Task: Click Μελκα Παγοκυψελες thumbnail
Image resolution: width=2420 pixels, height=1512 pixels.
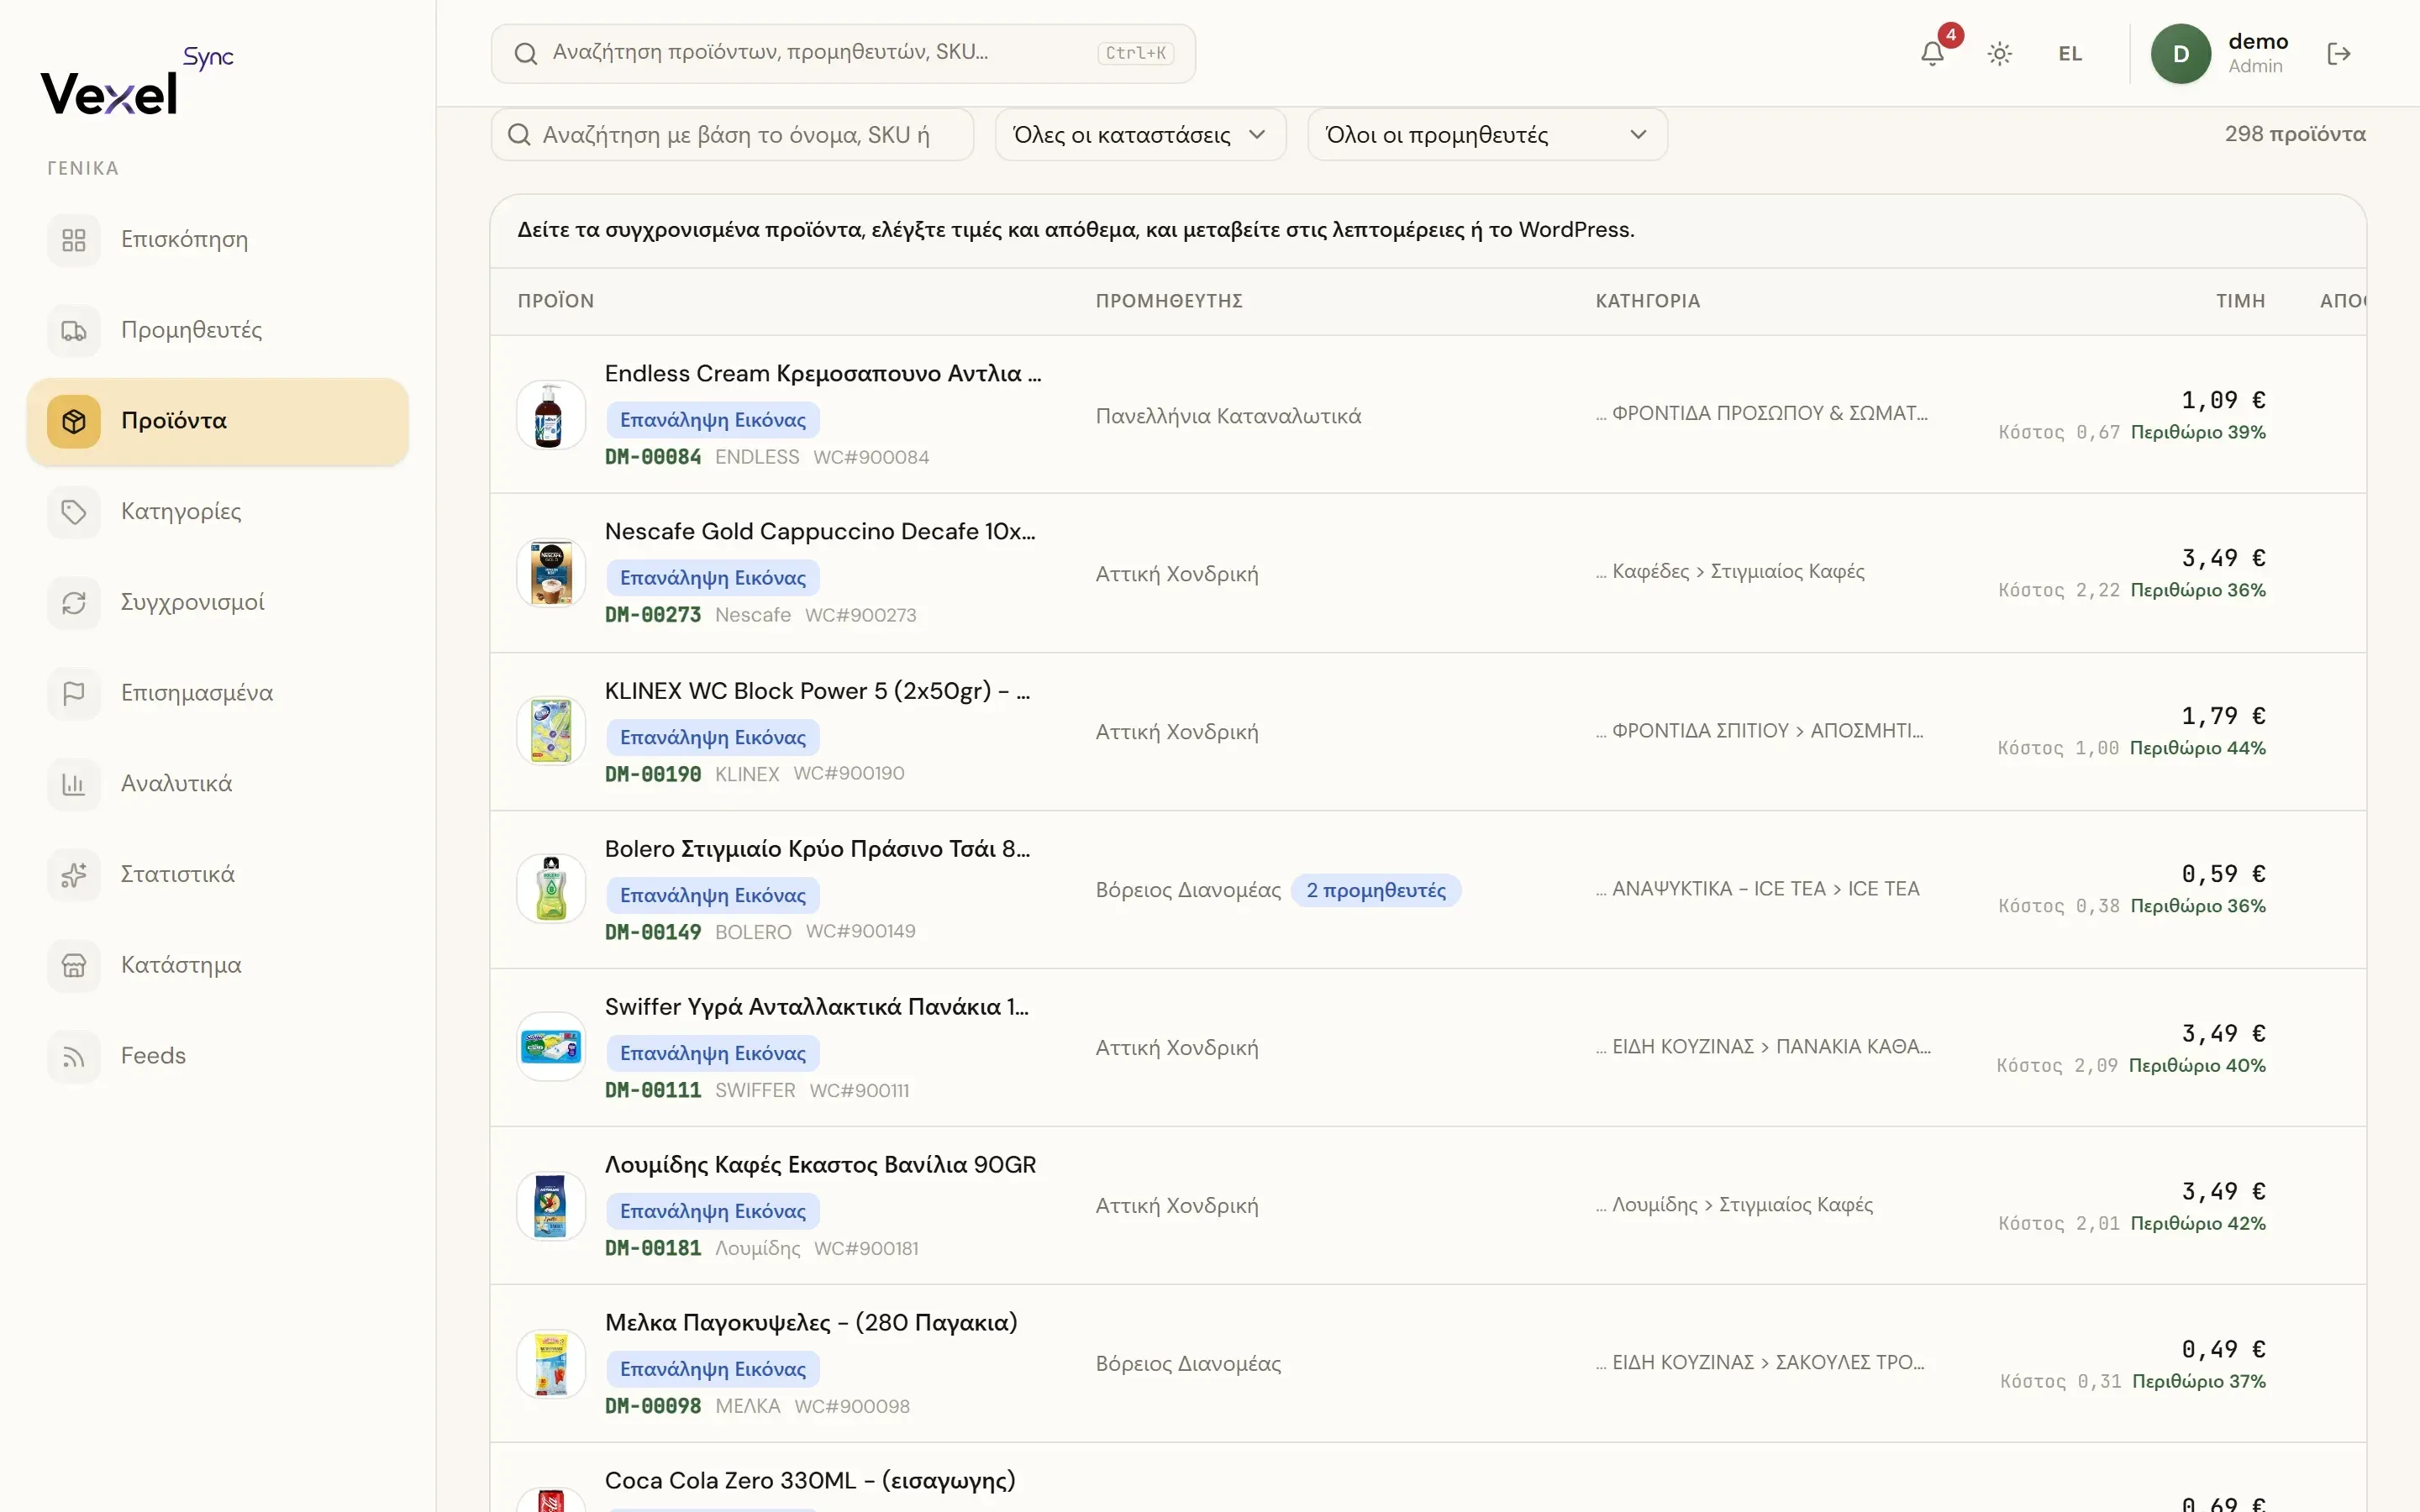Action: pos(550,1363)
